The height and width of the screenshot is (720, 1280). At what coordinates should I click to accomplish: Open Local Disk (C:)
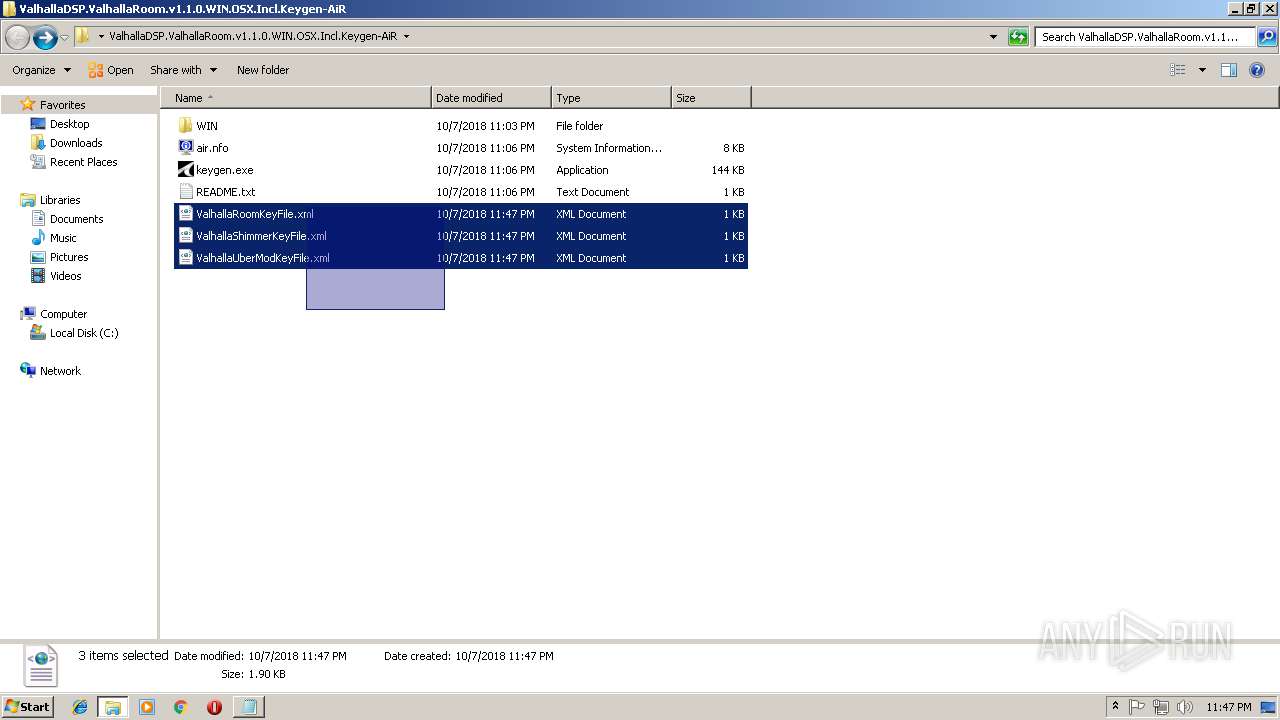(x=84, y=333)
